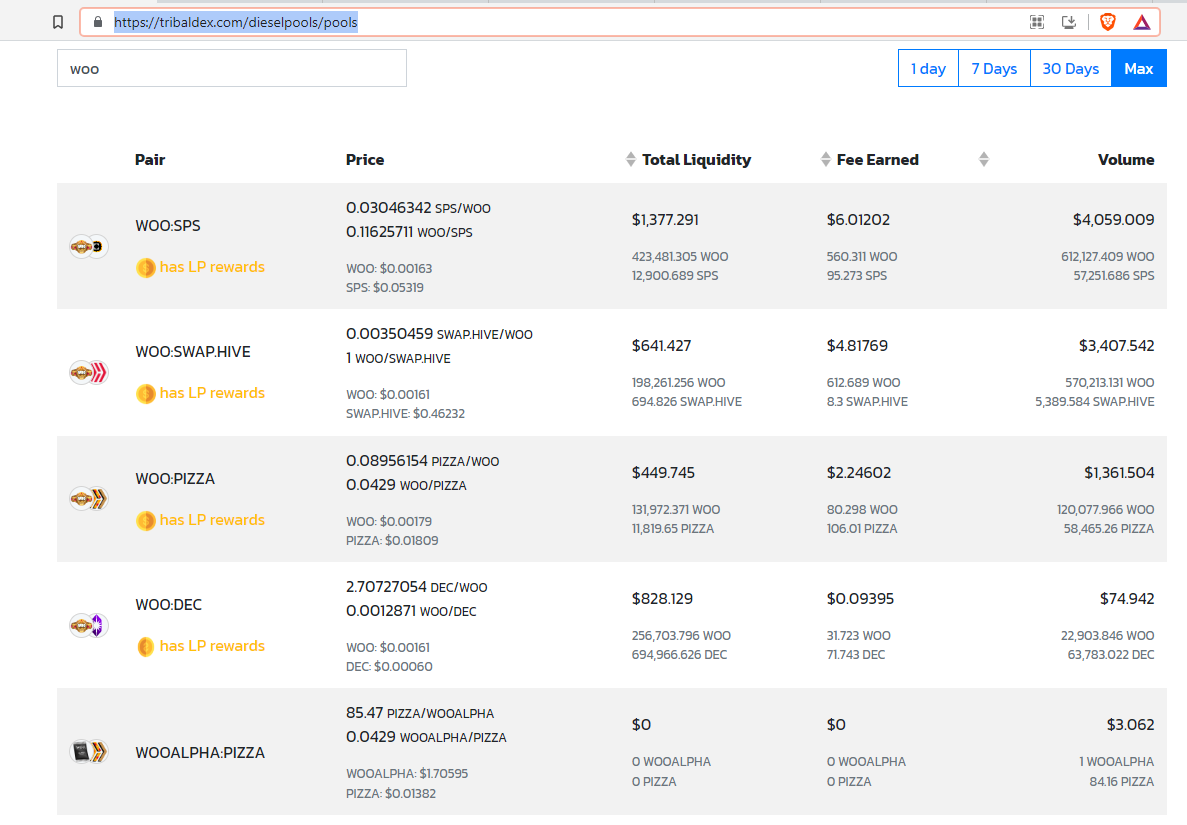Click 694,966.626 DEC liquidity amount
This screenshot has width=1187, height=825.
[x=680, y=655]
